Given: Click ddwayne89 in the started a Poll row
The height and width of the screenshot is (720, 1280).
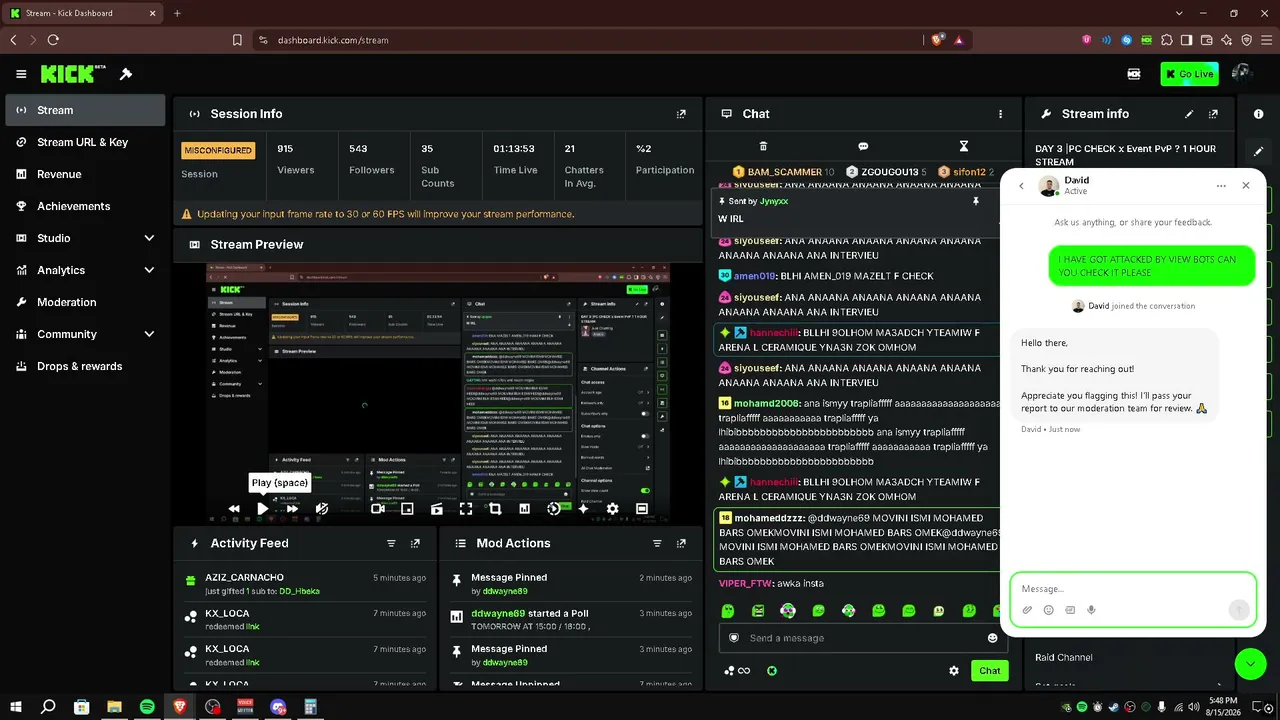Looking at the screenshot, I should click(x=498, y=613).
